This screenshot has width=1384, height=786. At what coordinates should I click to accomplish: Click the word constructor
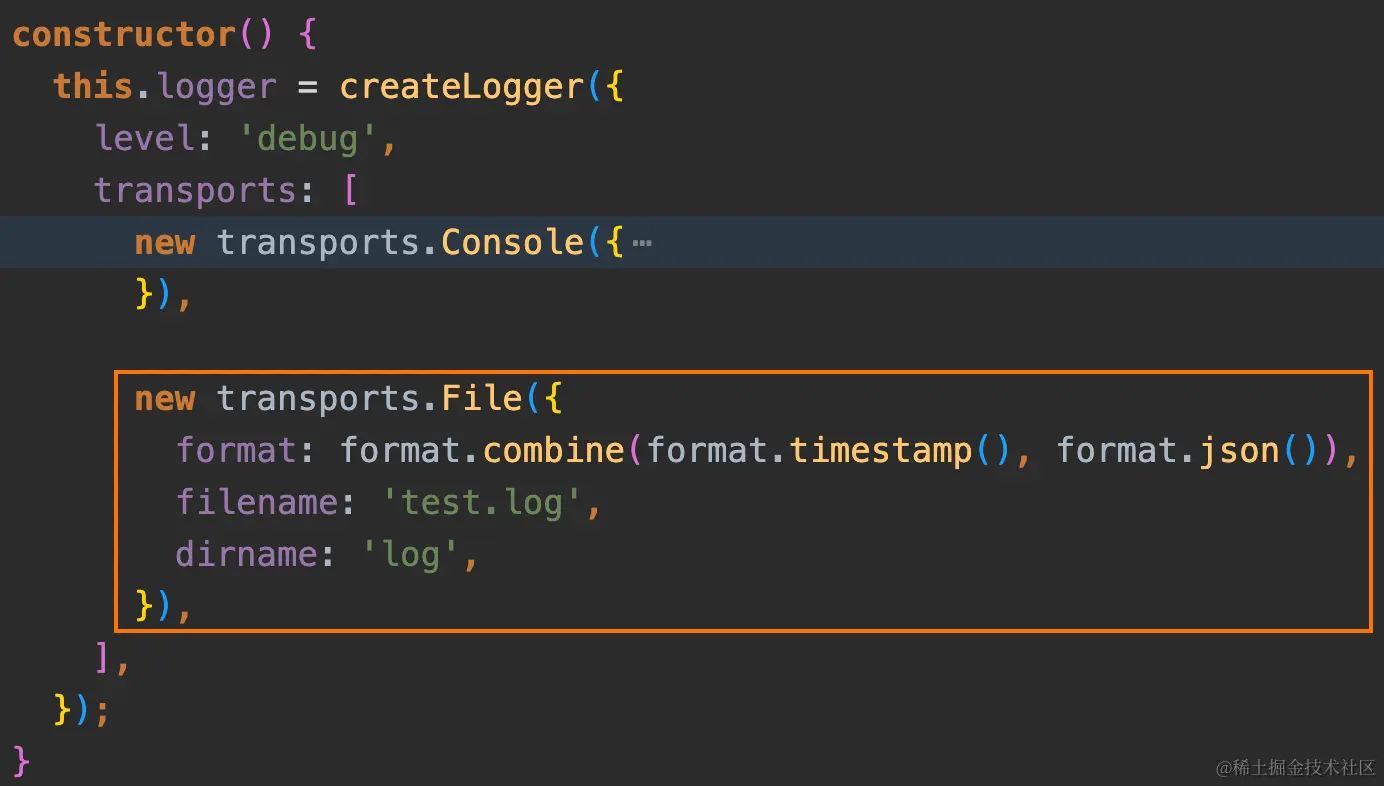click(125, 34)
